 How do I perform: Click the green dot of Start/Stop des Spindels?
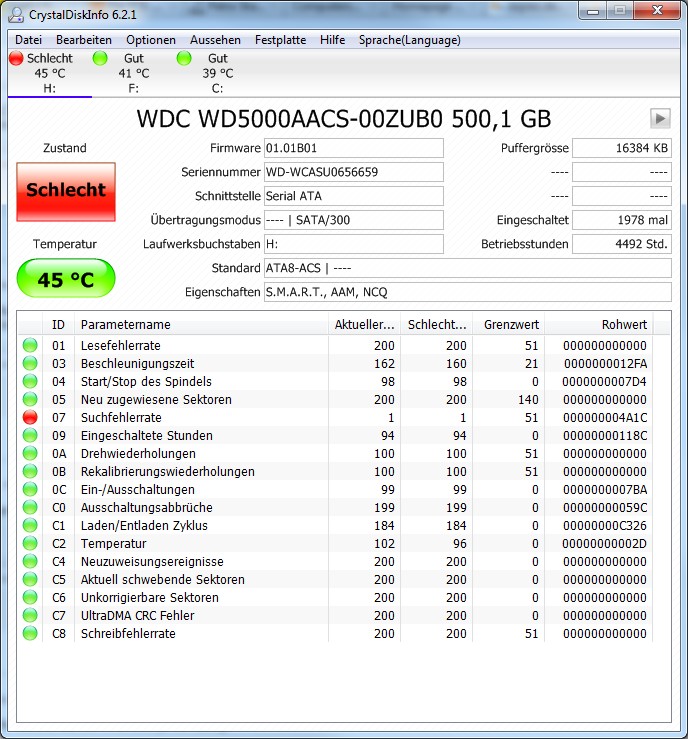pos(30,381)
